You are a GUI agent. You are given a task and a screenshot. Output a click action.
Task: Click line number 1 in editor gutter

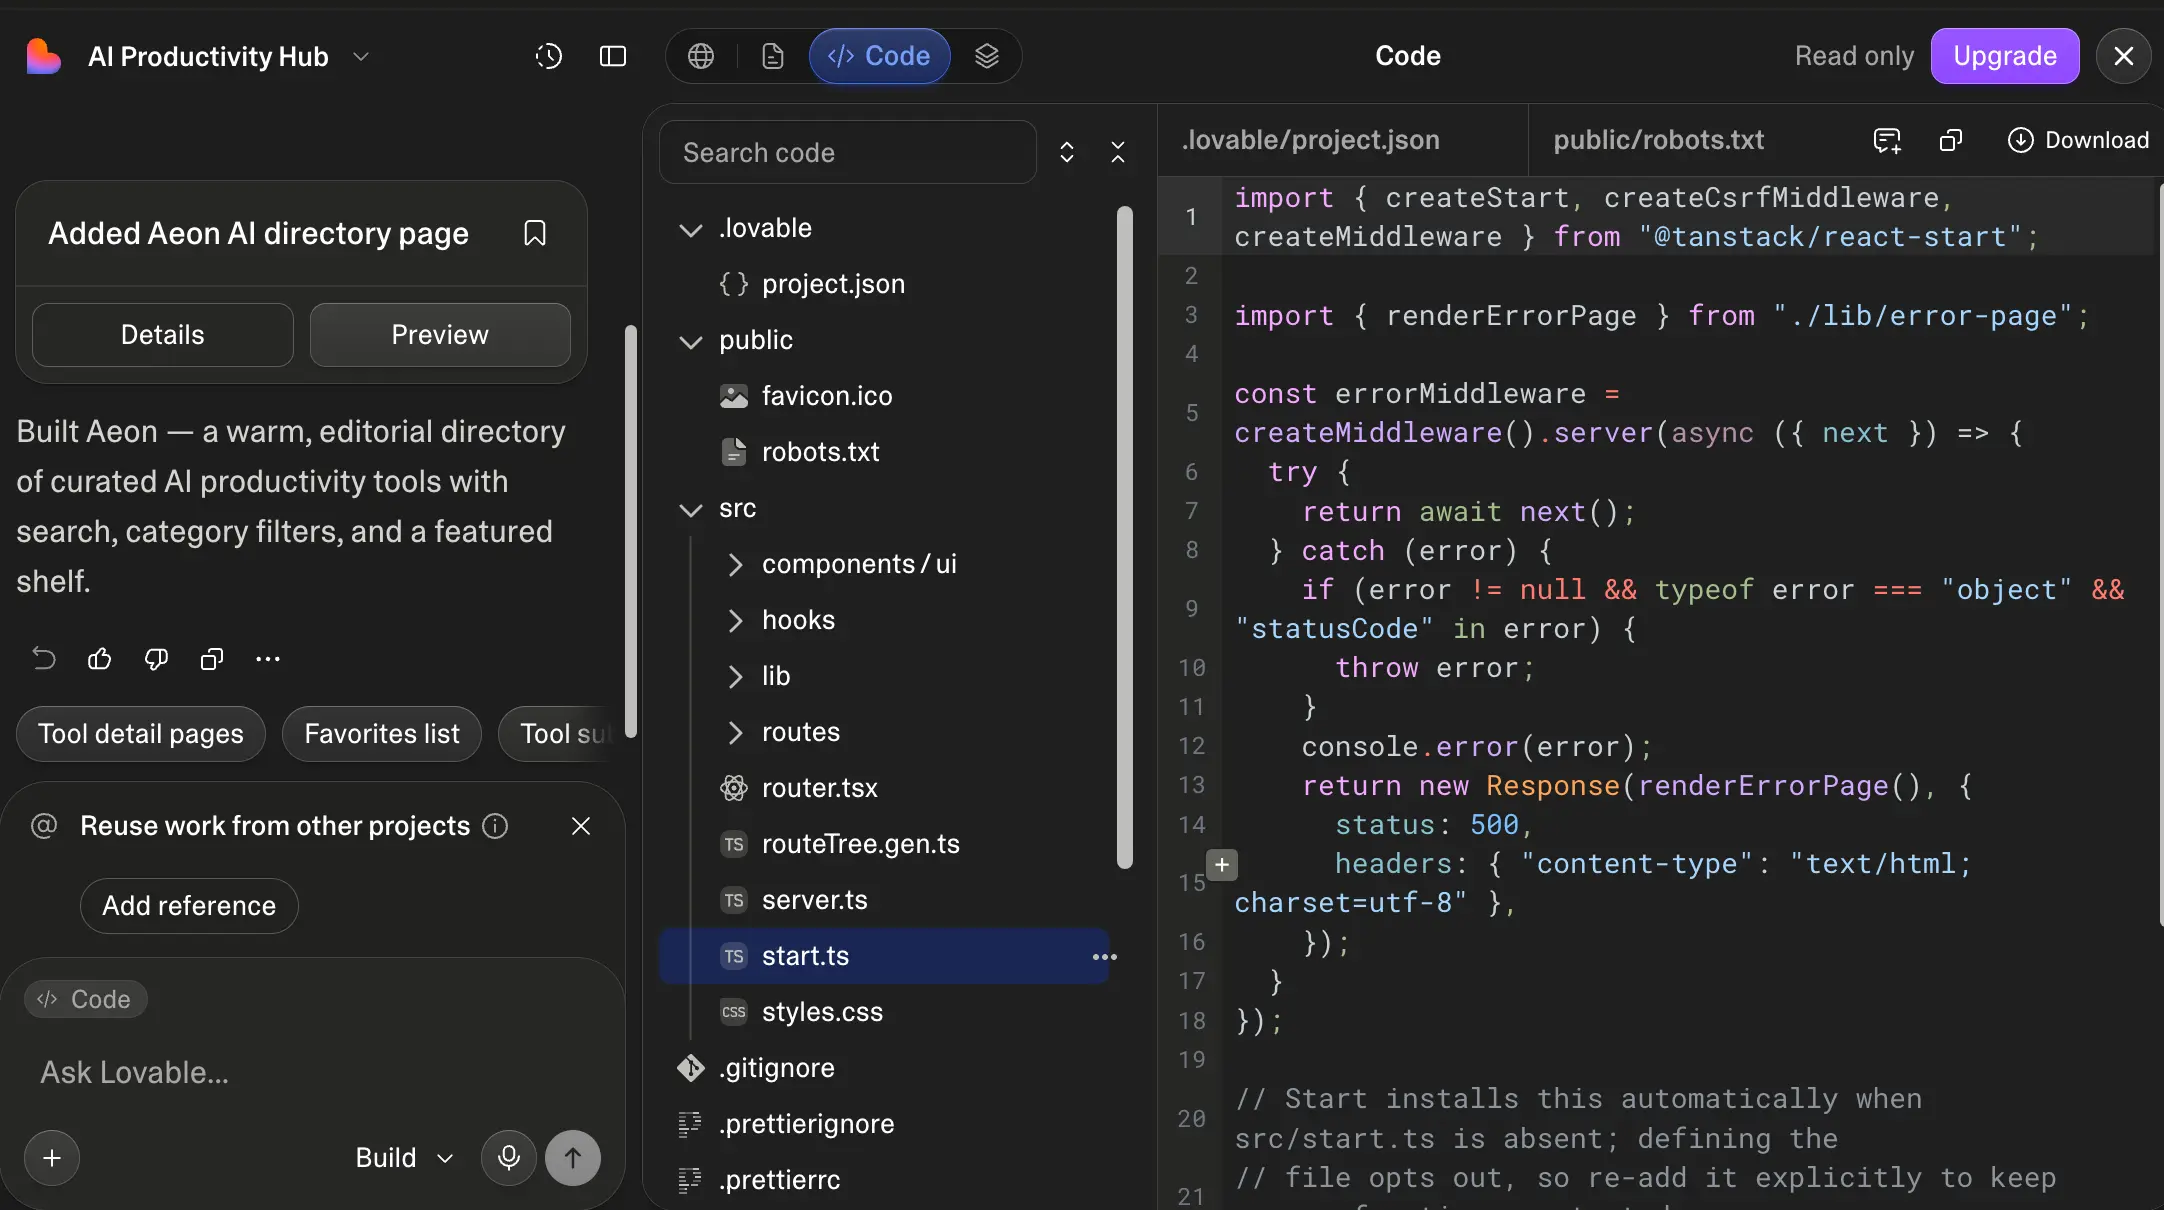[x=1191, y=217]
